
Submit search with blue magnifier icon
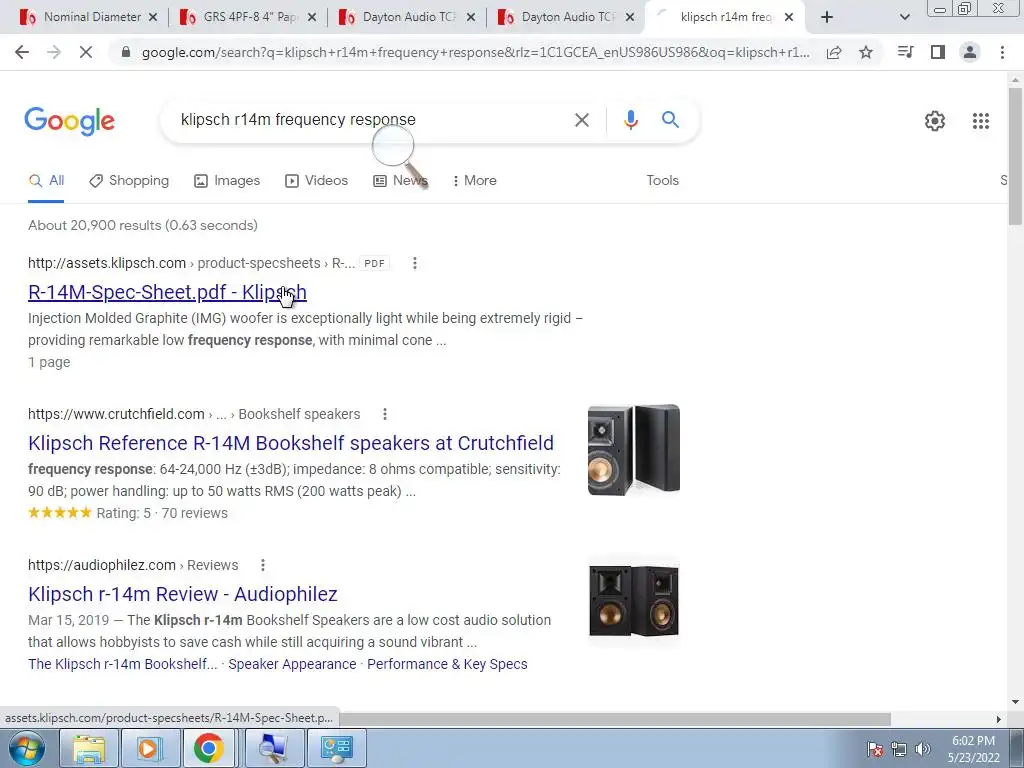[670, 120]
